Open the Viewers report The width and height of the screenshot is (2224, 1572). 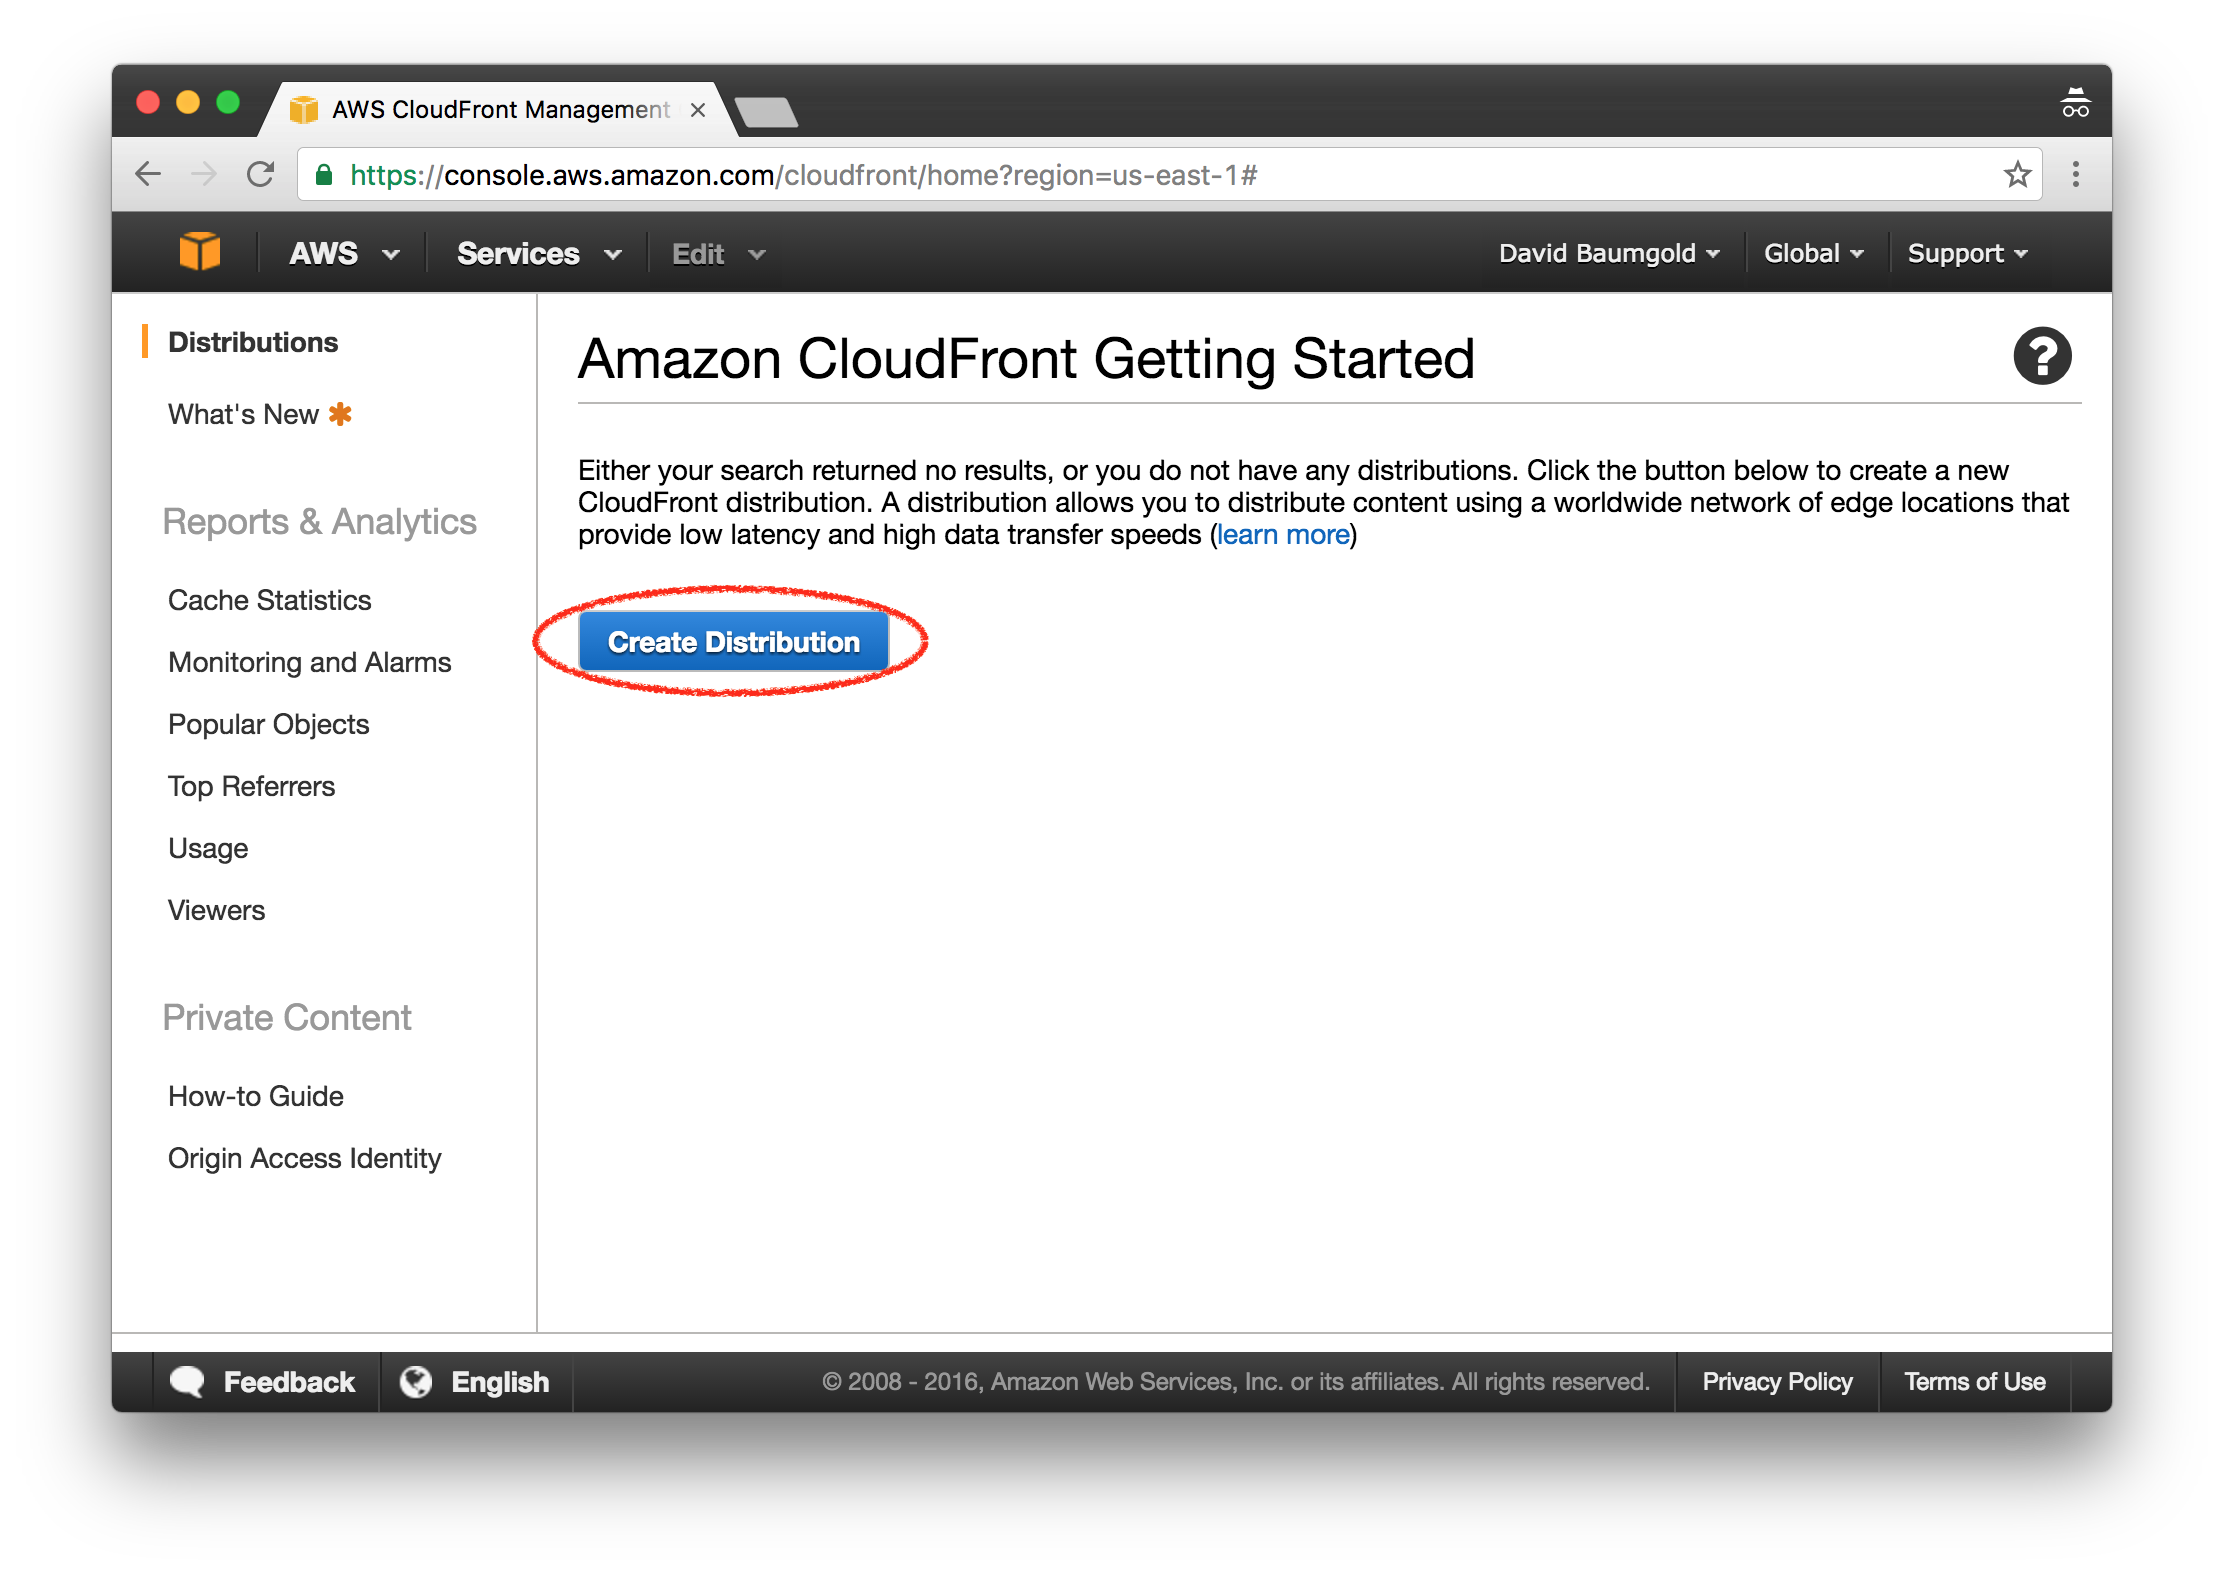click(217, 910)
